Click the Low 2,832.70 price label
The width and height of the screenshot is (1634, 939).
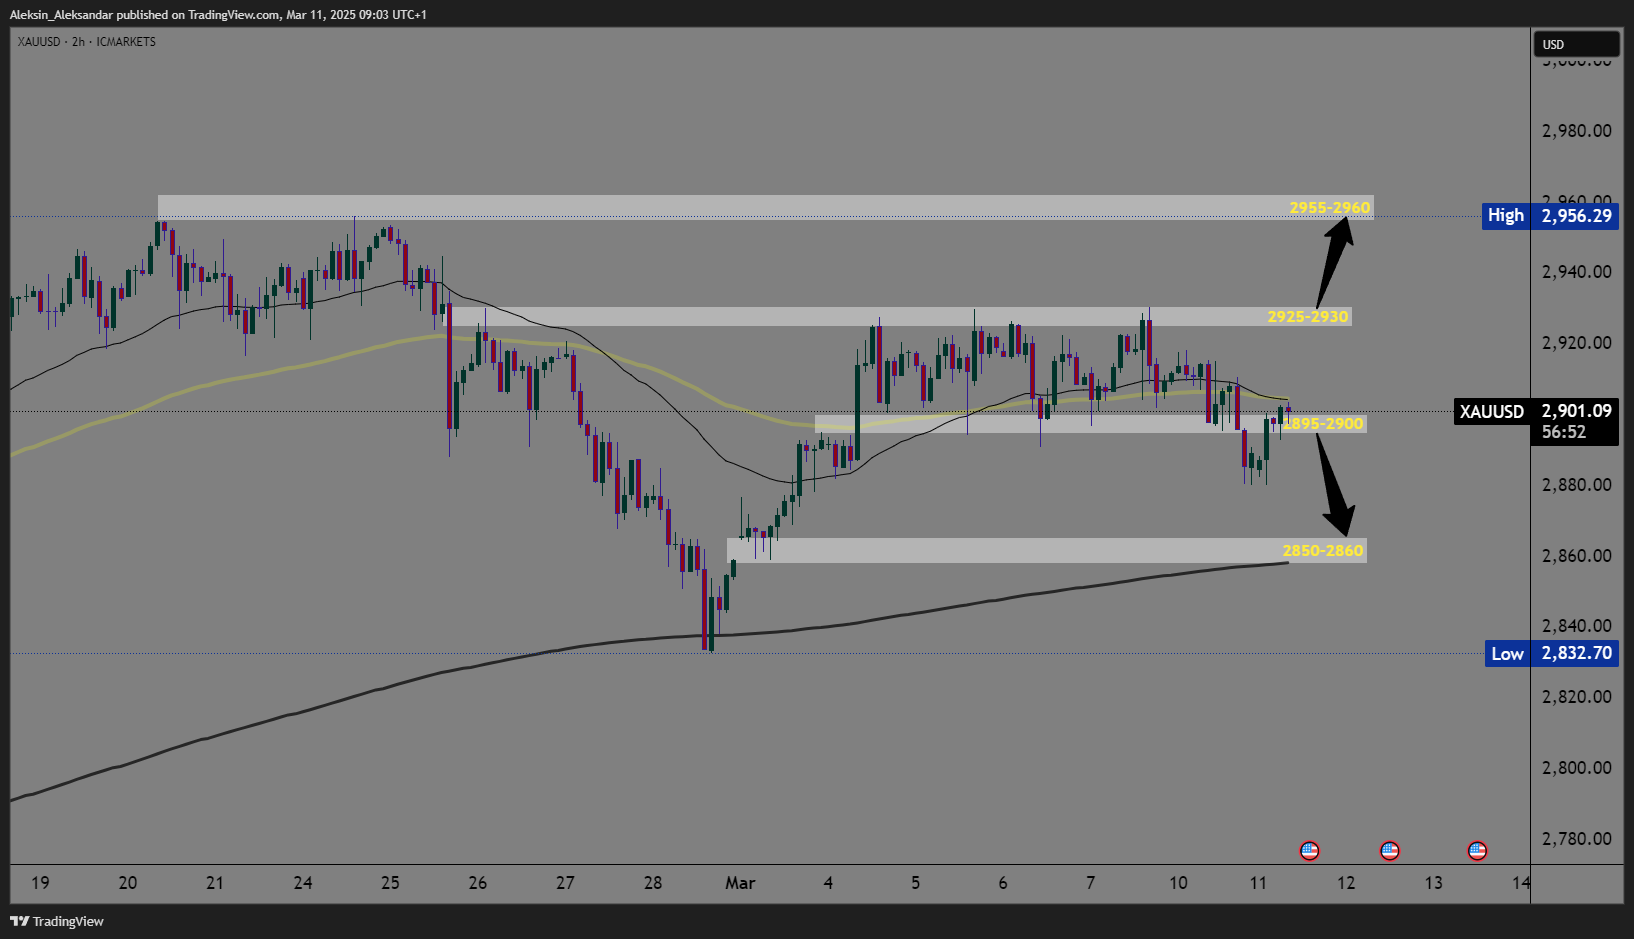point(1550,653)
